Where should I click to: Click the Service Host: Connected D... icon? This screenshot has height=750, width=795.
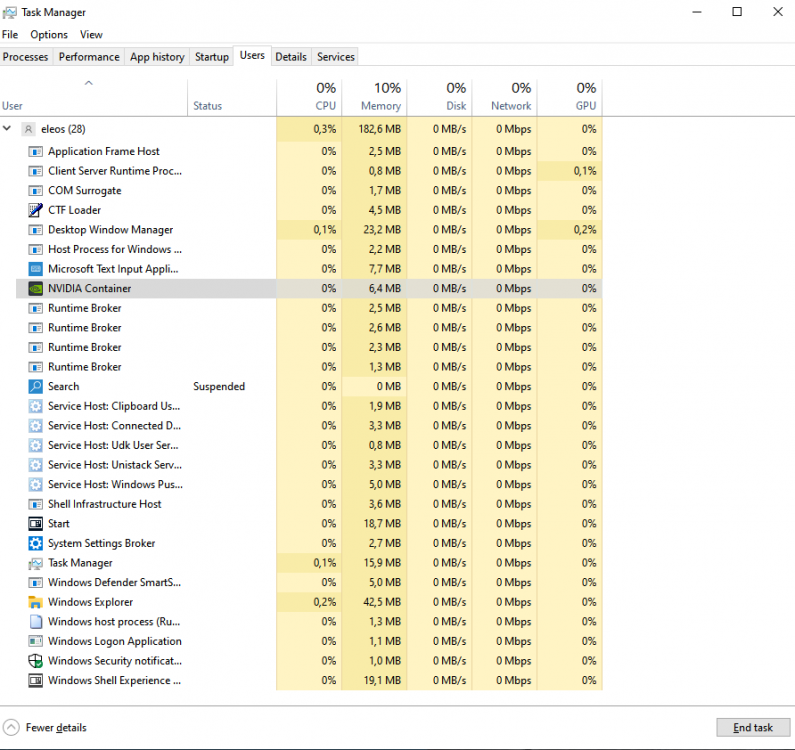35,425
